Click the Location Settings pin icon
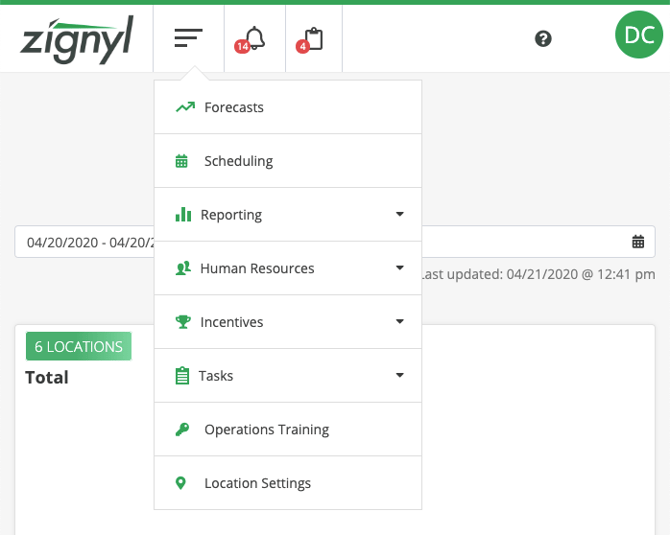This screenshot has width=670, height=535. click(x=181, y=483)
